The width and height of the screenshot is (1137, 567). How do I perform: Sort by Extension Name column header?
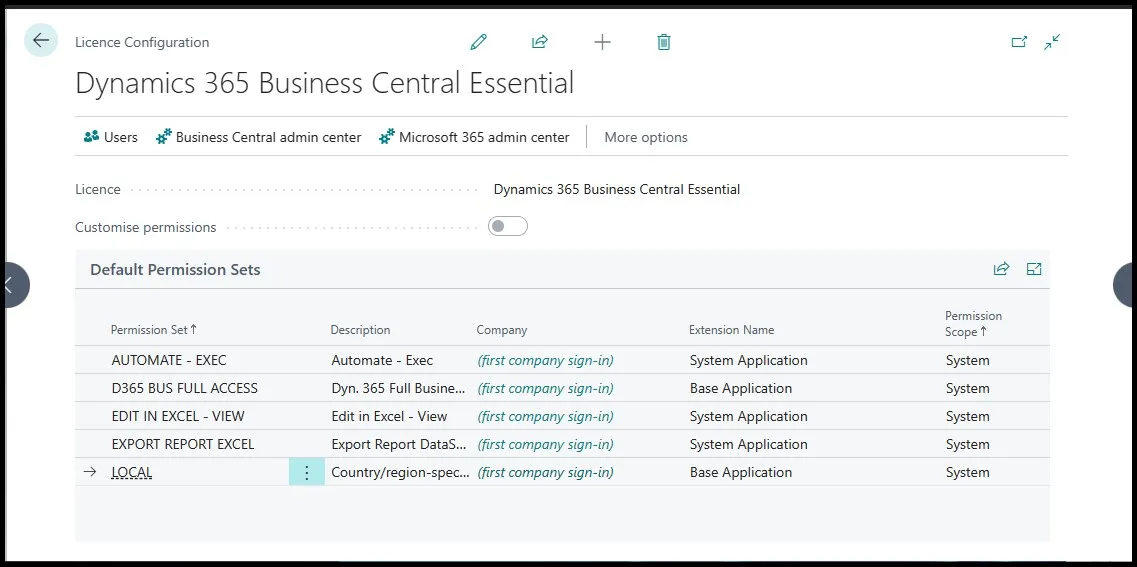(732, 330)
